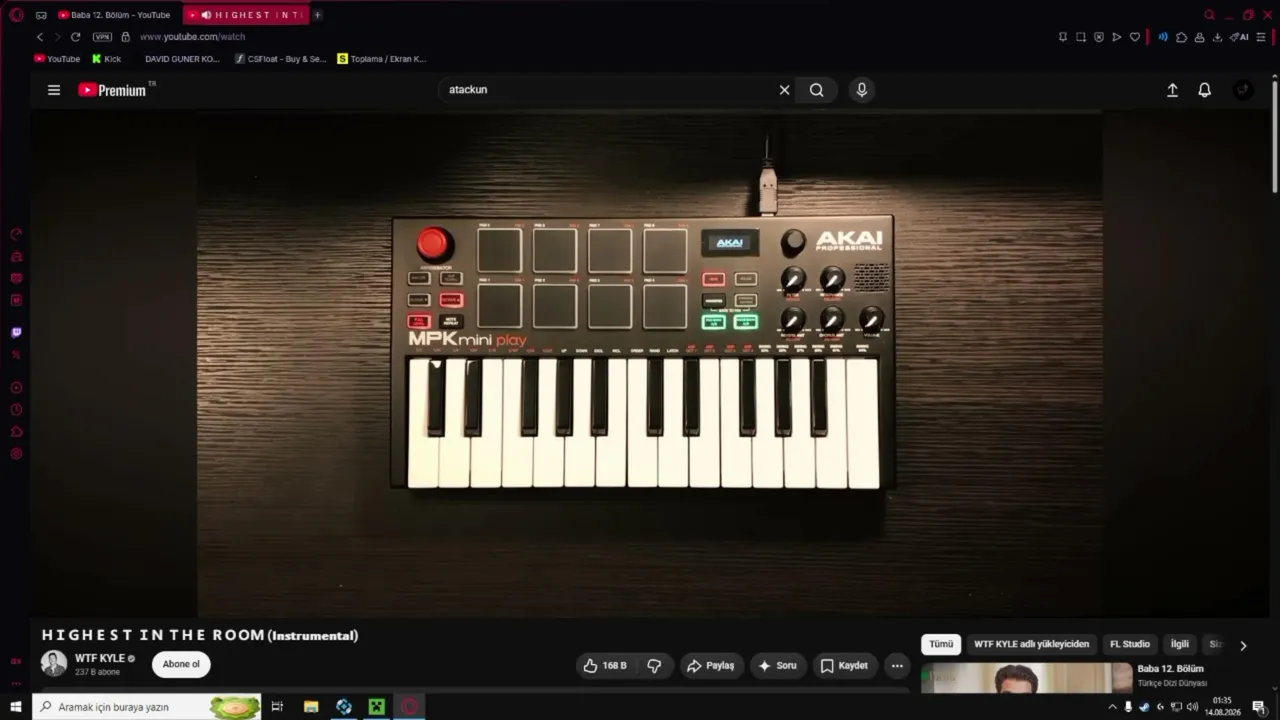Open browser downloads icon
This screenshot has height=720, width=1280.
1217,37
